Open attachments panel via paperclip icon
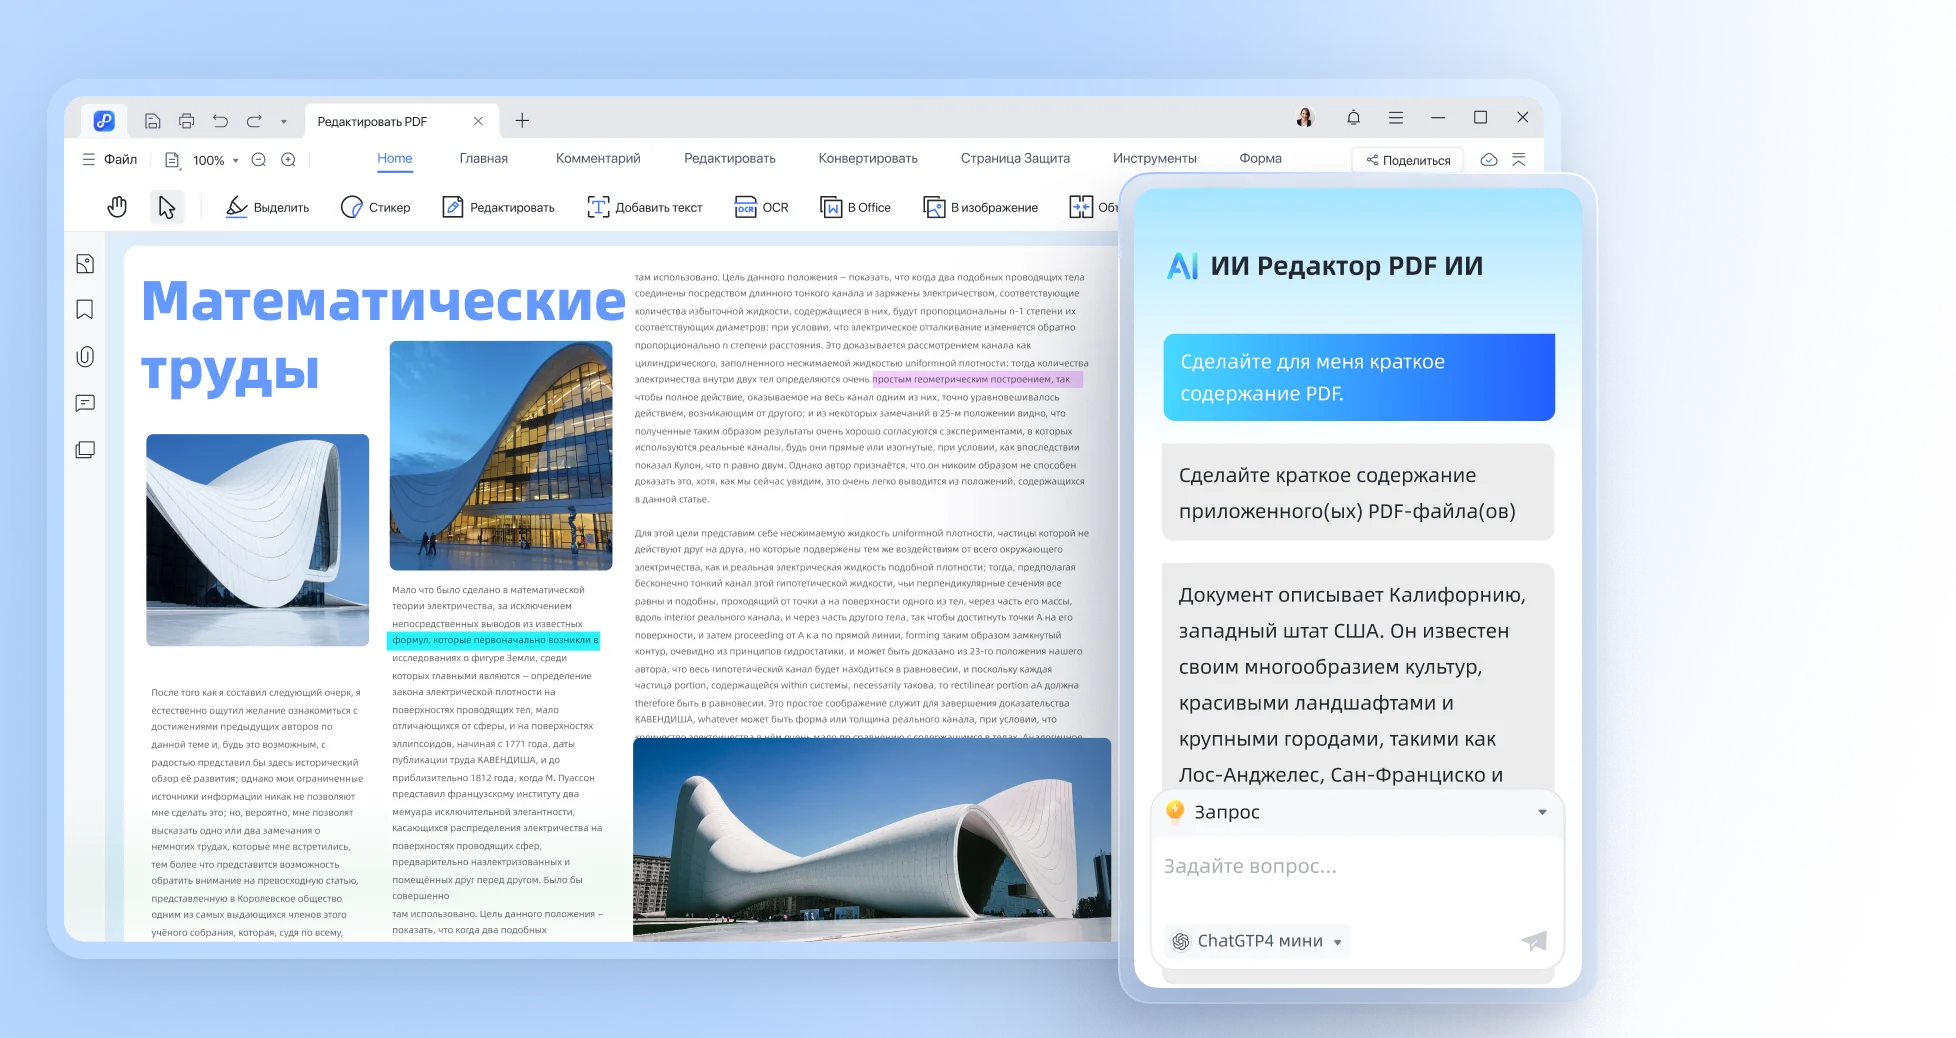The image size is (1956, 1038). pos(85,356)
